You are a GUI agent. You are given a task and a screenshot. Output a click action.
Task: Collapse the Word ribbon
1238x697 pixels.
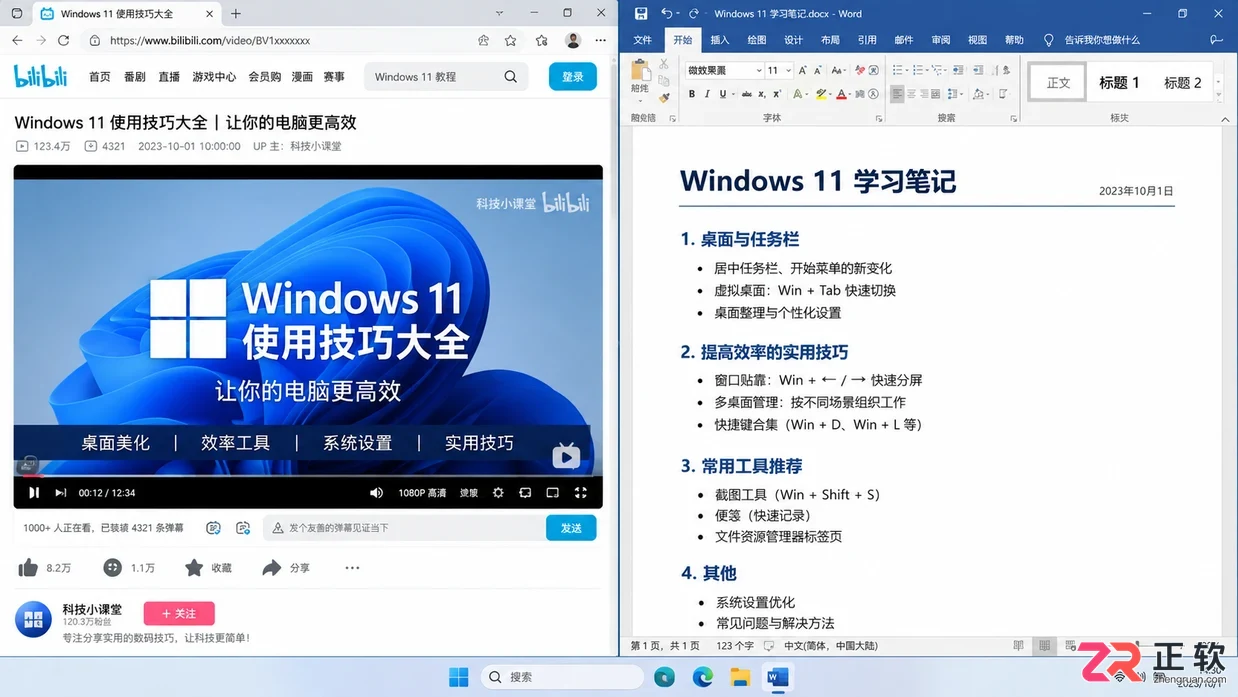1225,119
